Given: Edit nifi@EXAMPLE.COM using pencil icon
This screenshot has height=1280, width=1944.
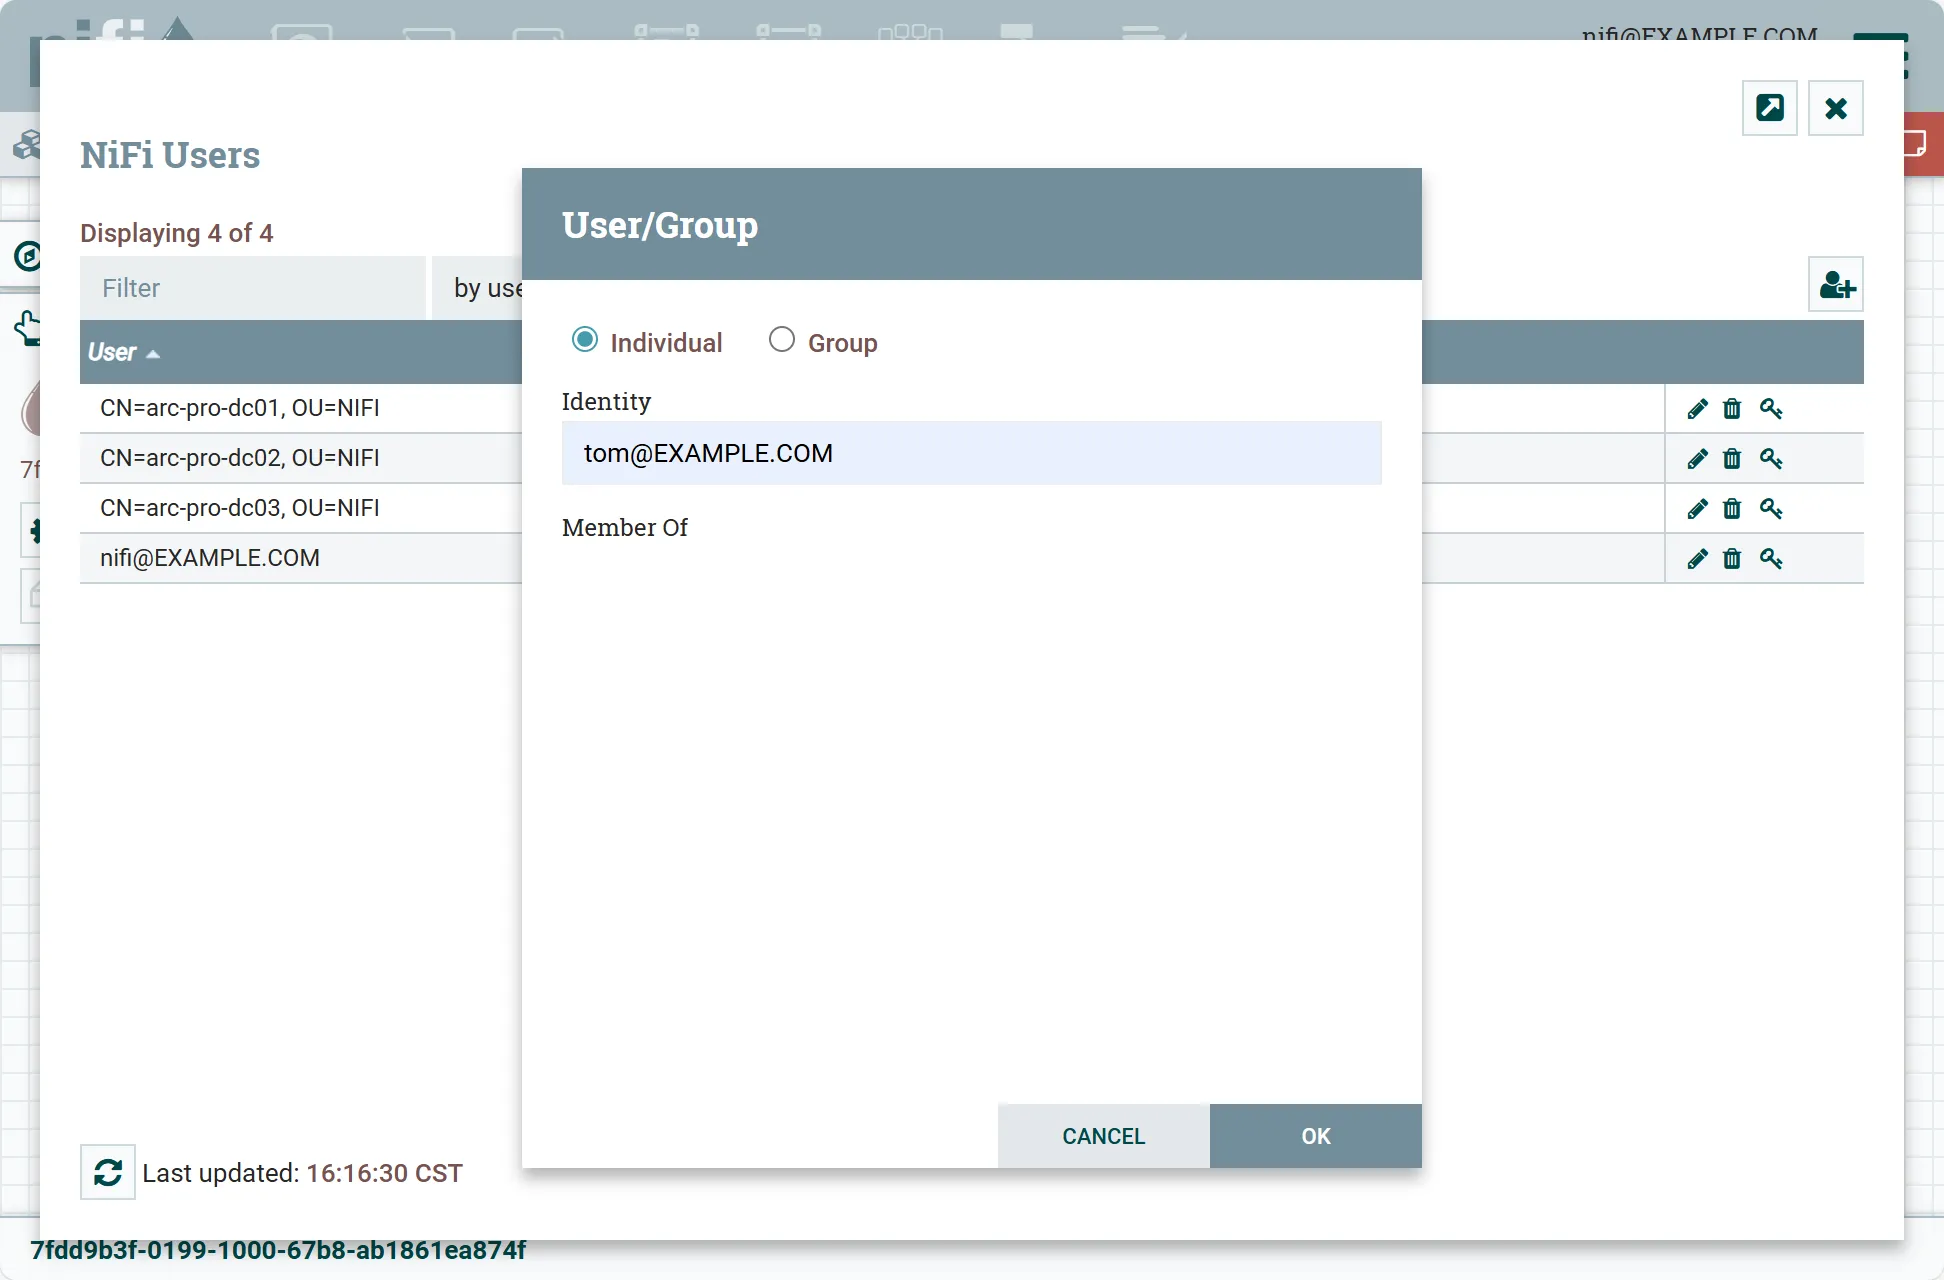Looking at the screenshot, I should [1697, 559].
